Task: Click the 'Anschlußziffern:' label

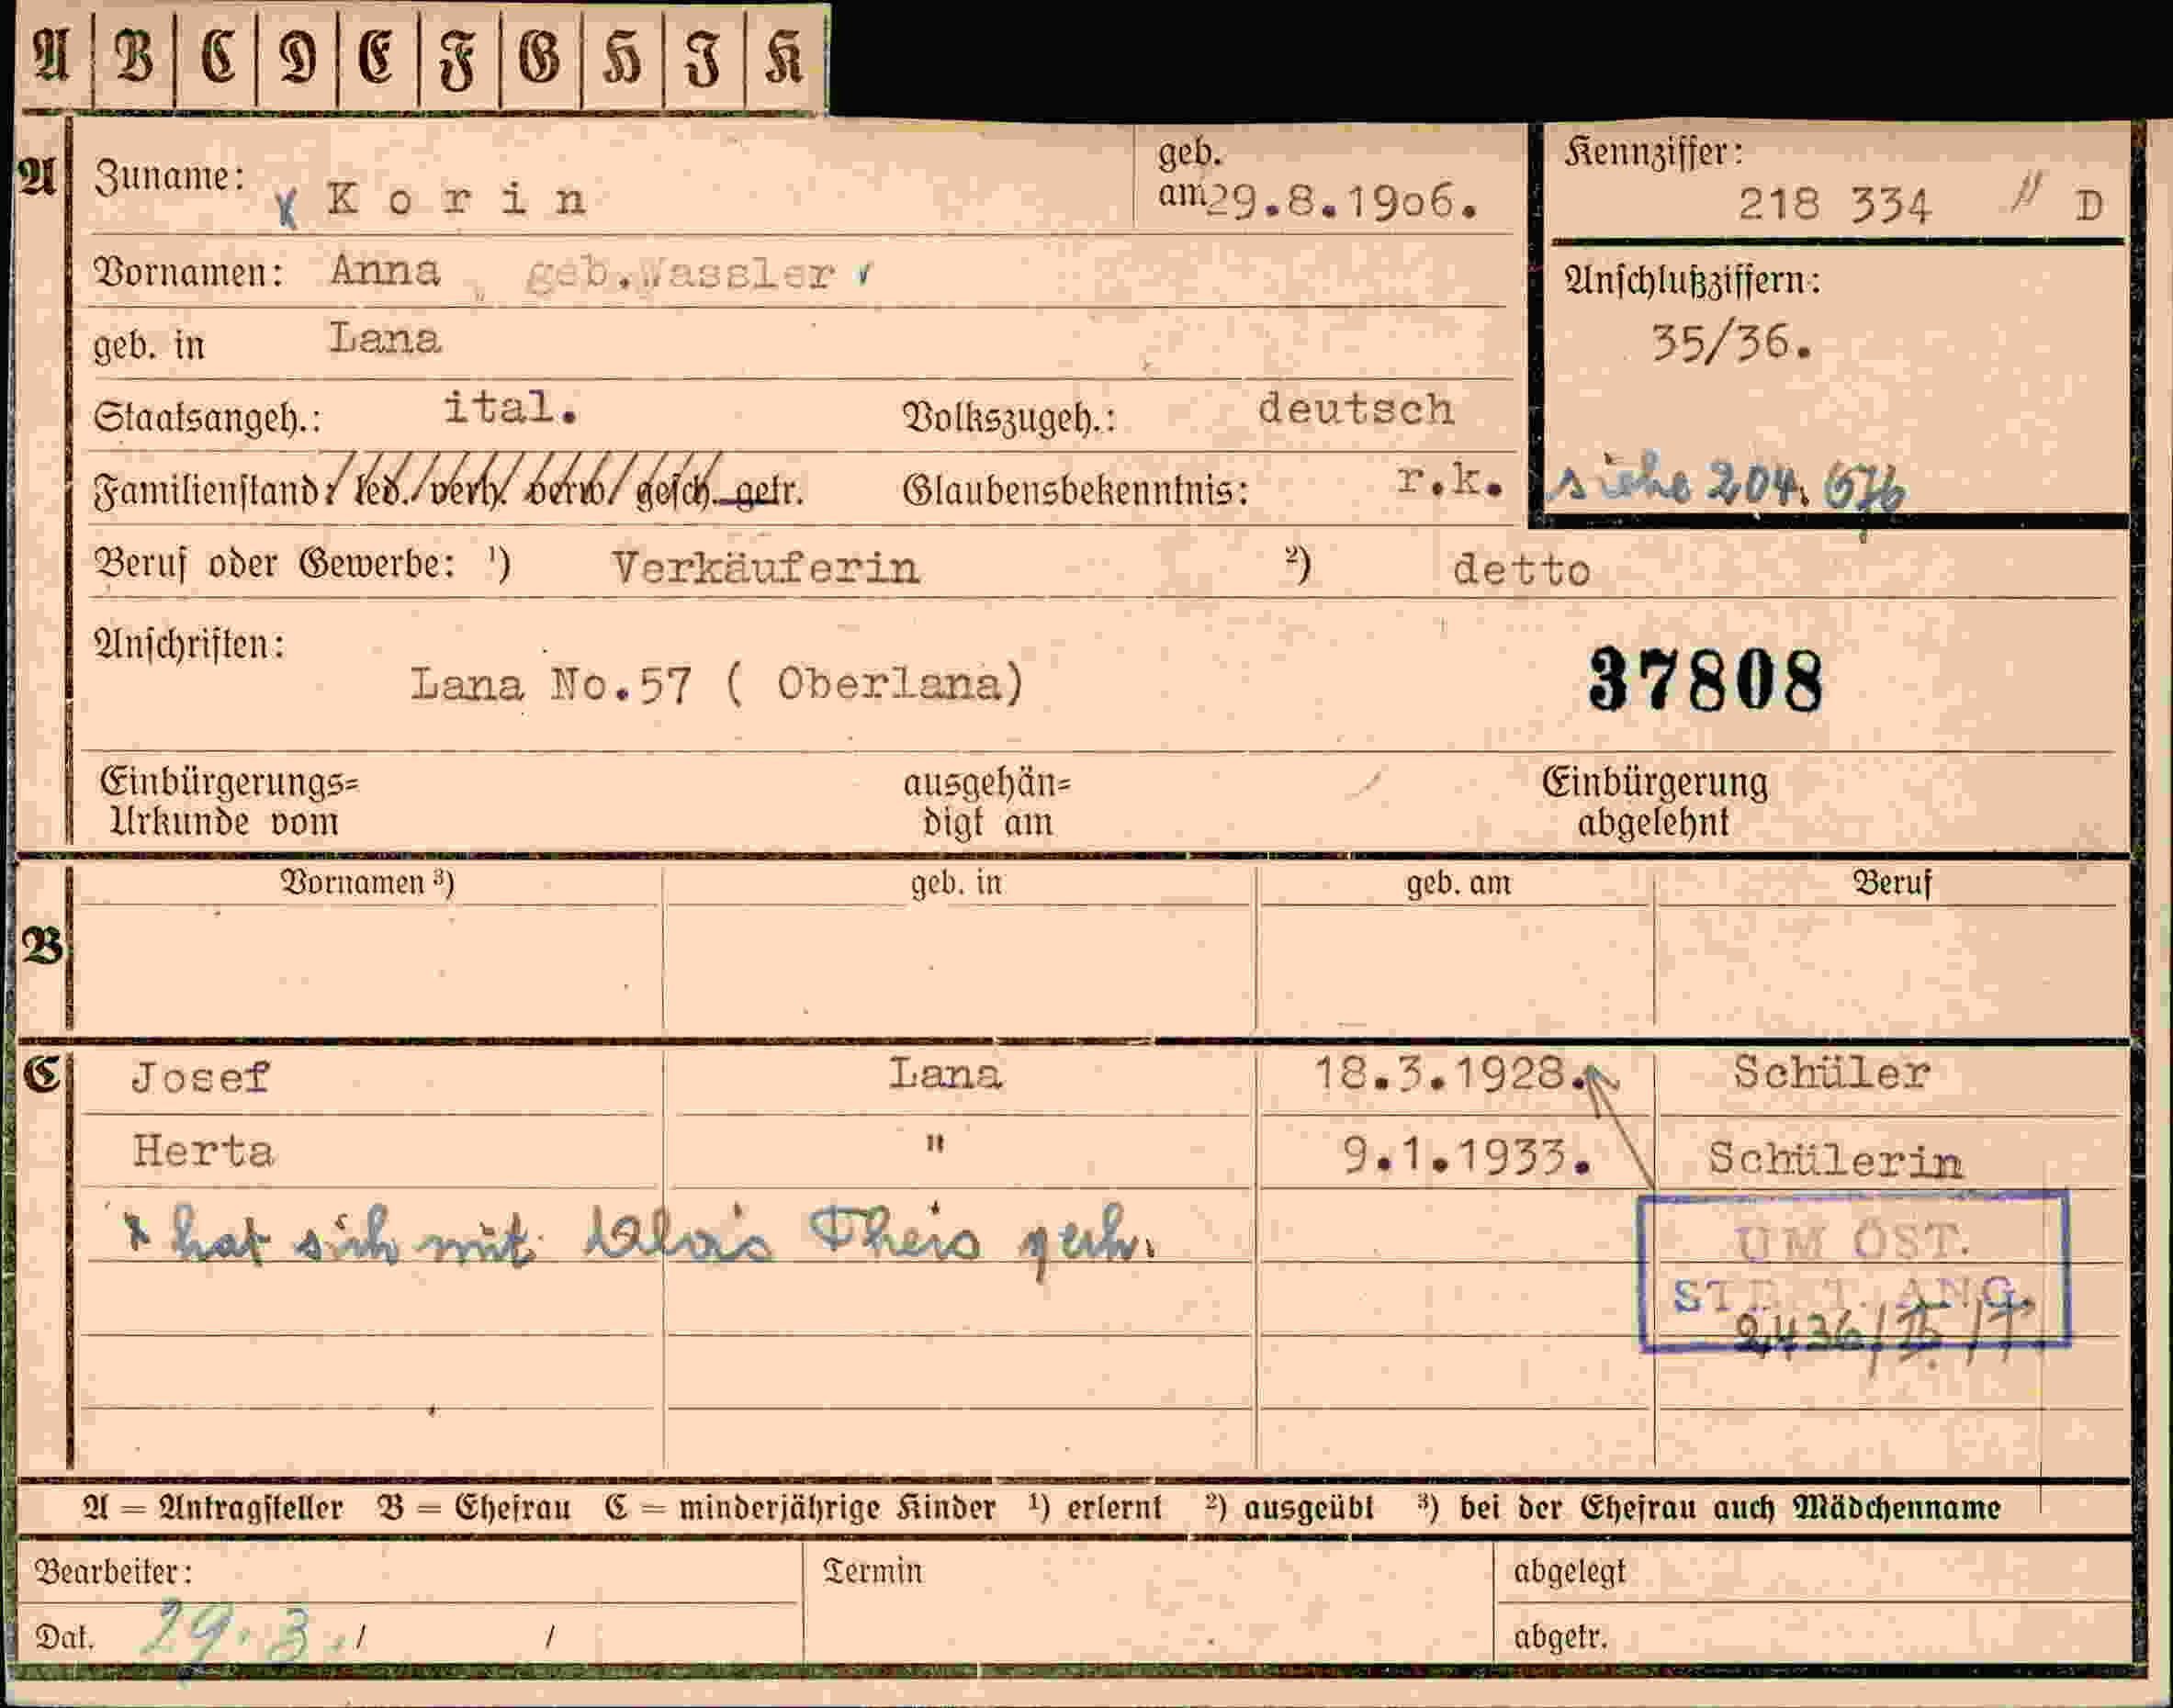Action: click(x=1692, y=280)
